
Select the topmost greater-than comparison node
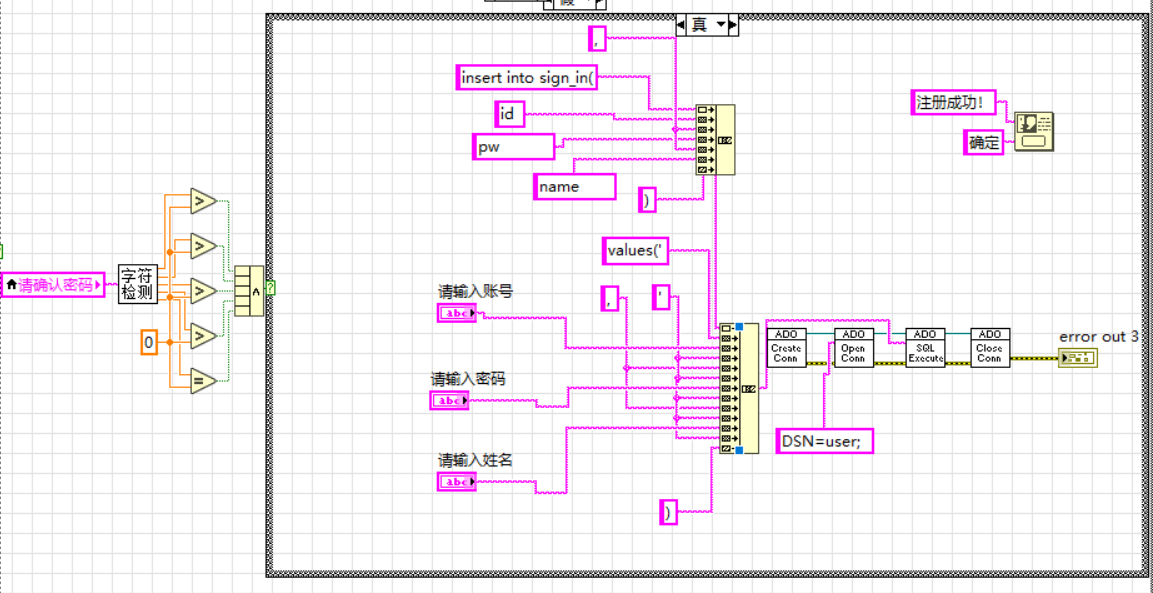click(x=204, y=200)
